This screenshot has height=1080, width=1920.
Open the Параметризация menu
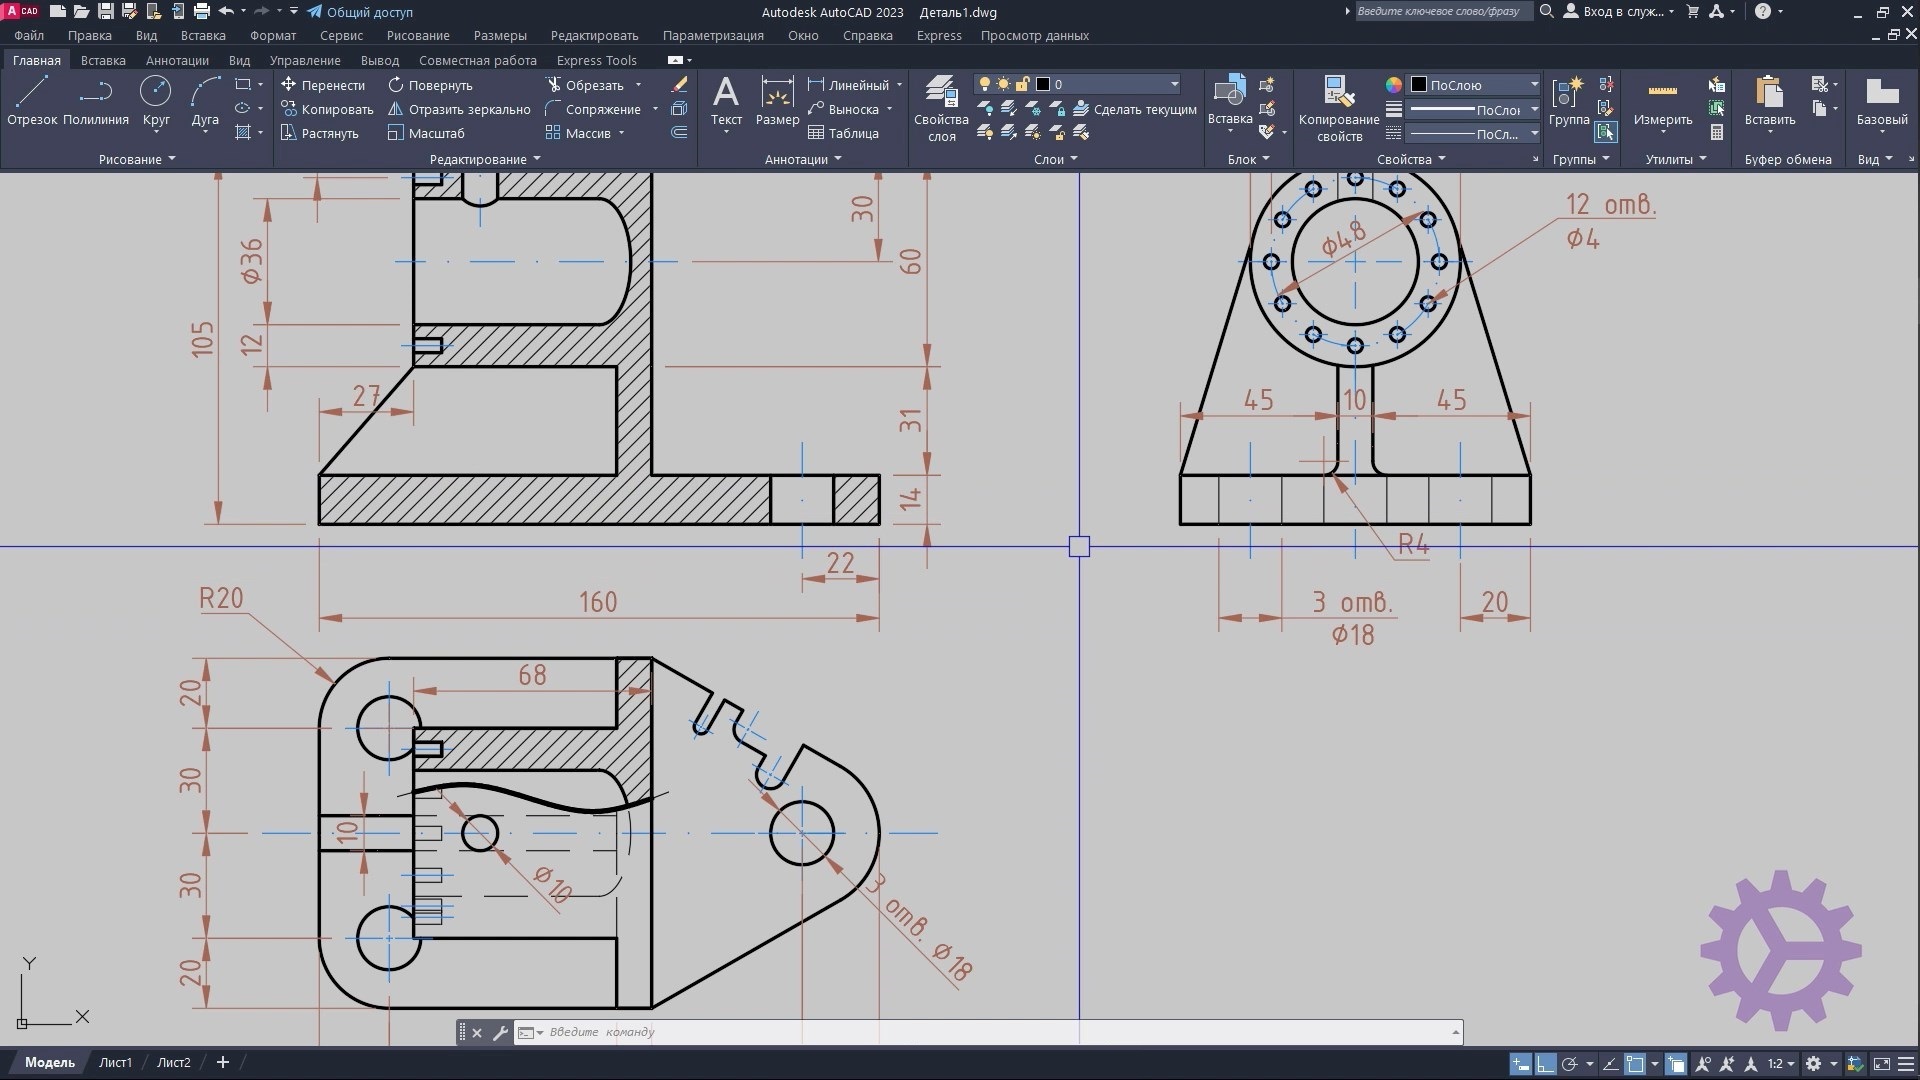(x=712, y=35)
